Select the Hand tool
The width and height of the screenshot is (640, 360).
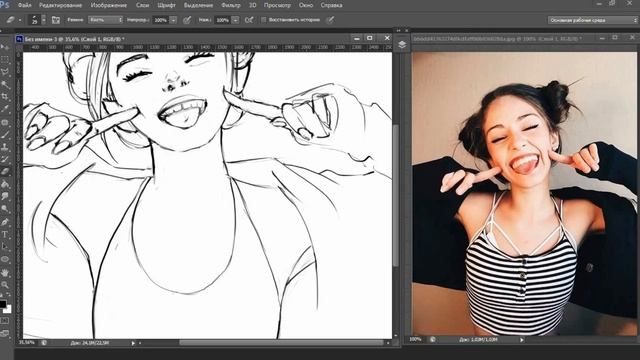point(5,272)
